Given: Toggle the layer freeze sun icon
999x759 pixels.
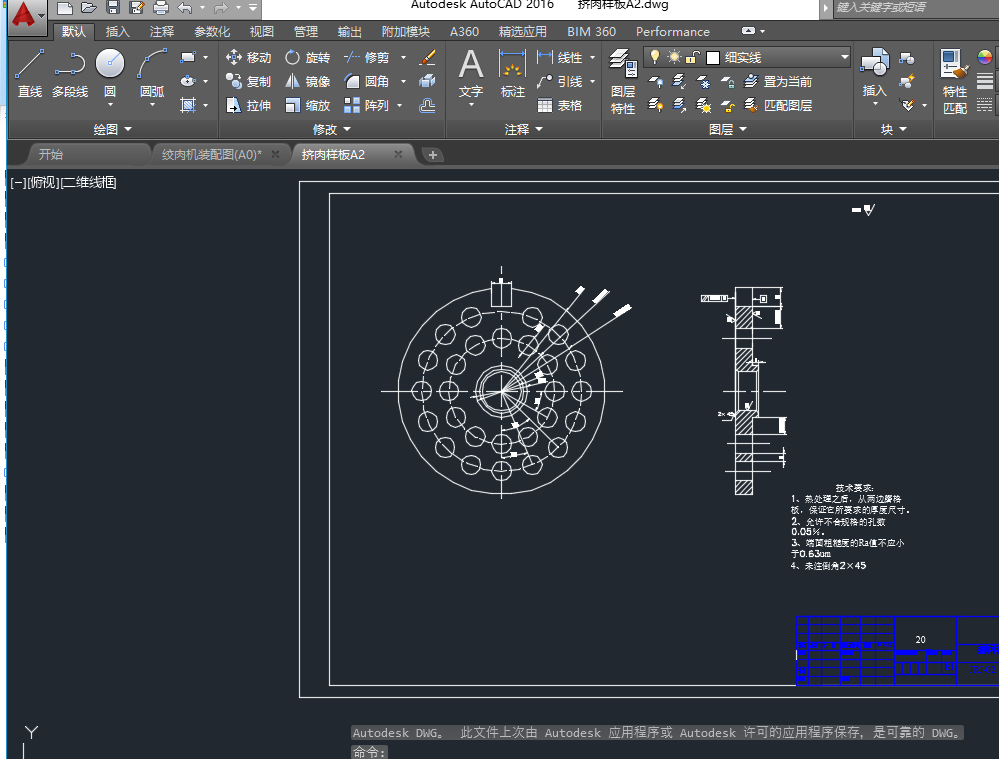Looking at the screenshot, I should point(673,58).
